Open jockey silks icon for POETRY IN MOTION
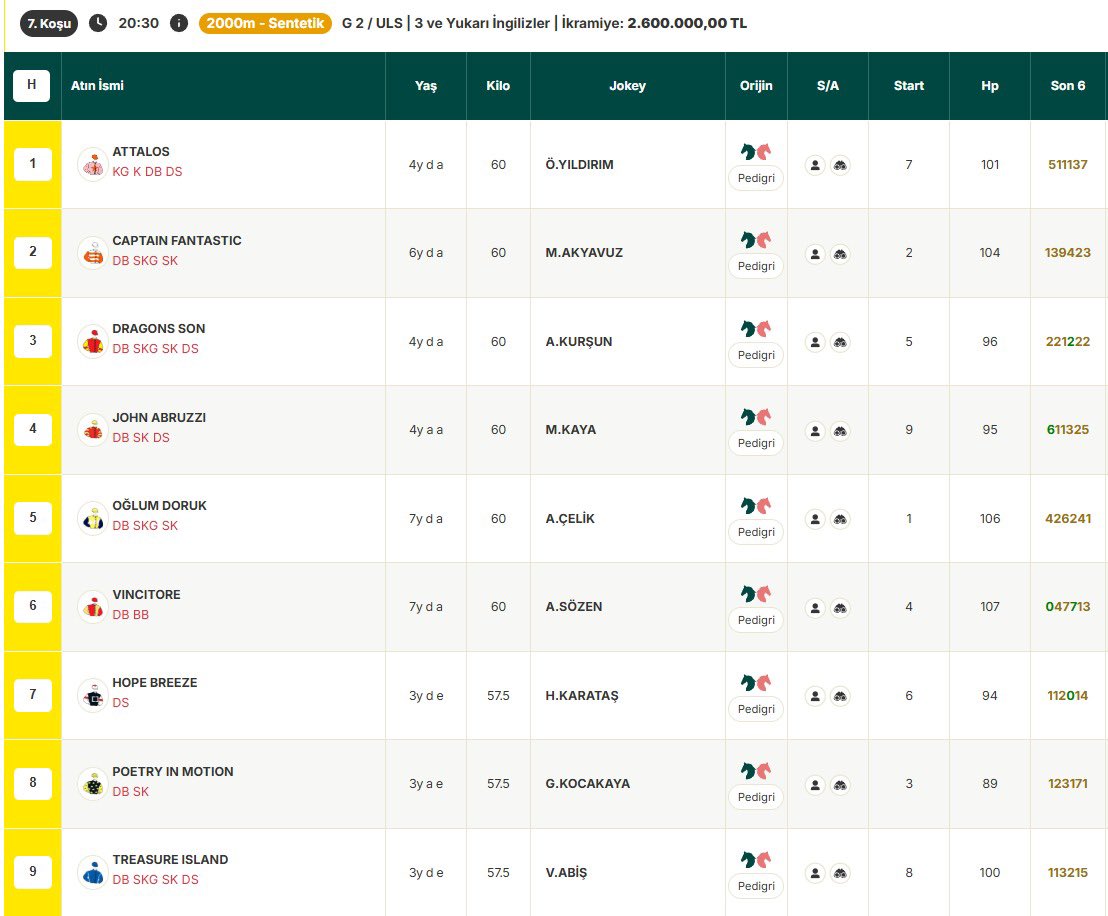1108x916 pixels. (x=93, y=784)
